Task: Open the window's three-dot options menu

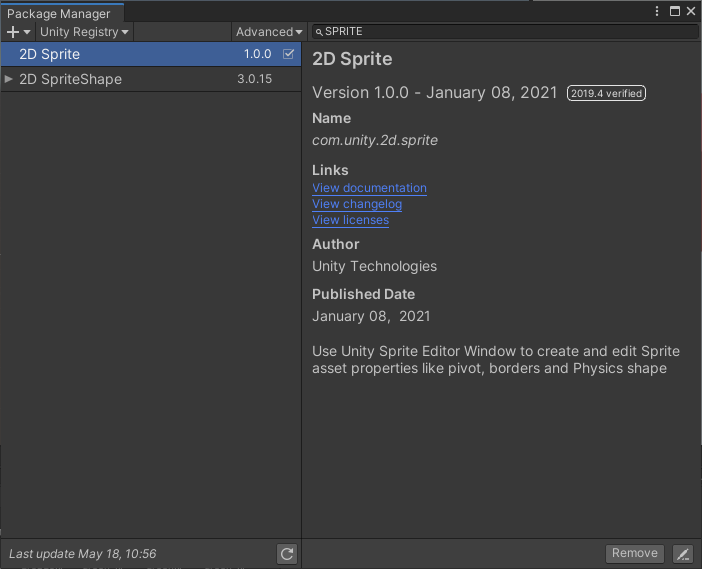Action: click(657, 11)
